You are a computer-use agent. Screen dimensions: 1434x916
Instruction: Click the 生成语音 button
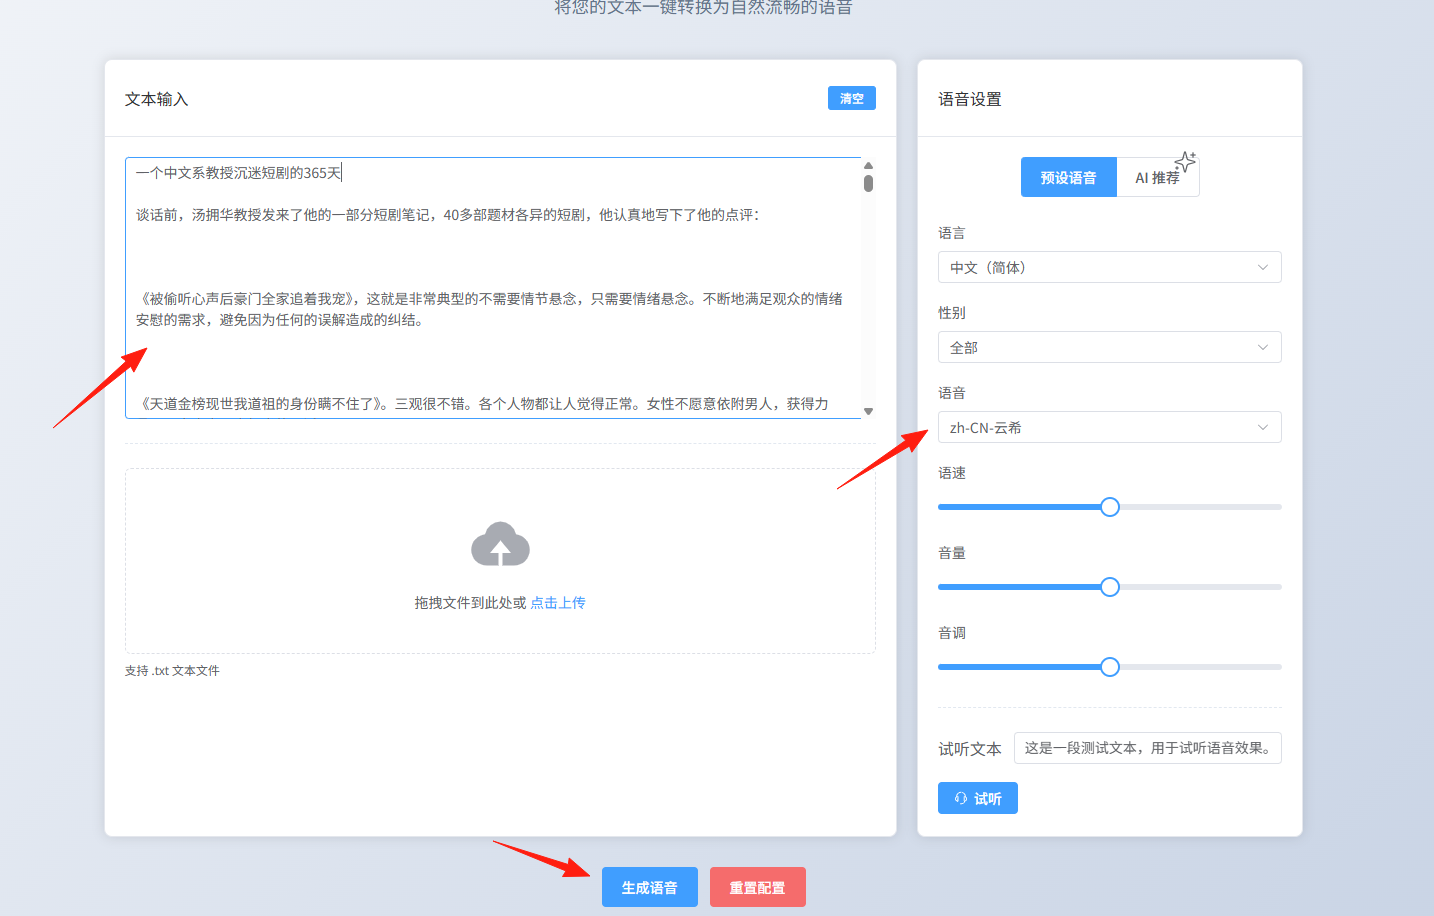[x=649, y=887]
